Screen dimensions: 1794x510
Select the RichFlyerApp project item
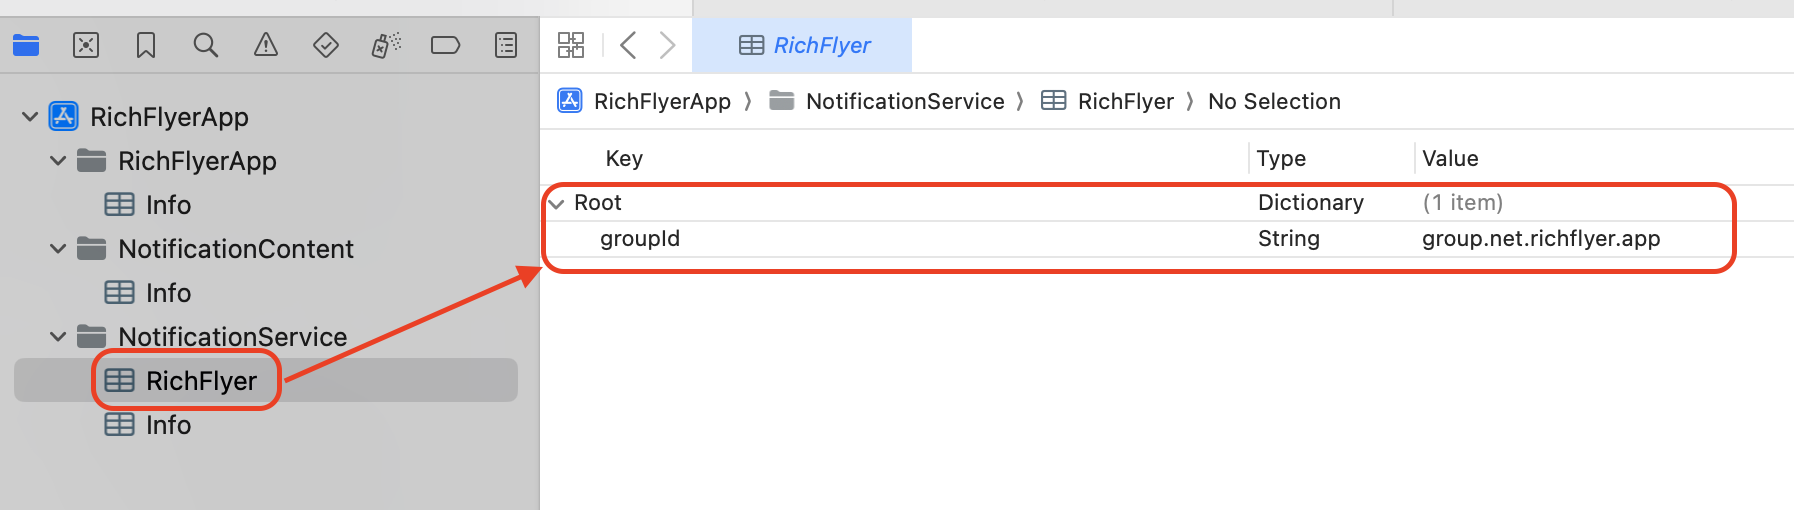[149, 117]
